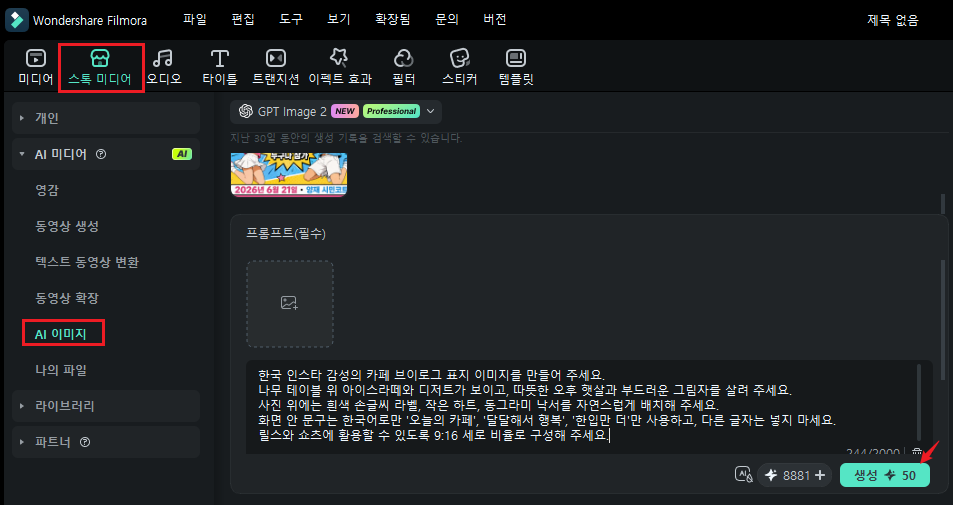Viewport: 953px width, 505px height.
Task: Open the 미디어 tab
Action: pyautogui.click(x=36, y=67)
